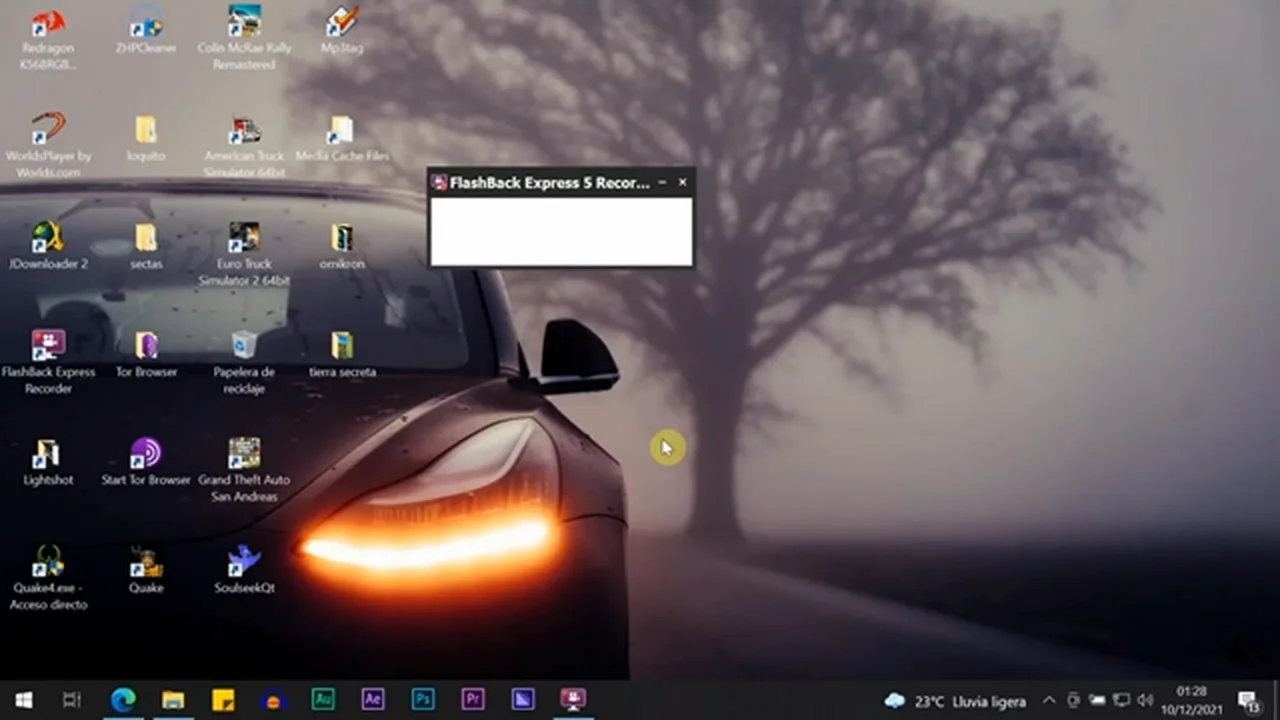The image size is (1280, 720).
Task: Select the Mp3tag desktop shortcut
Action: coord(342,23)
